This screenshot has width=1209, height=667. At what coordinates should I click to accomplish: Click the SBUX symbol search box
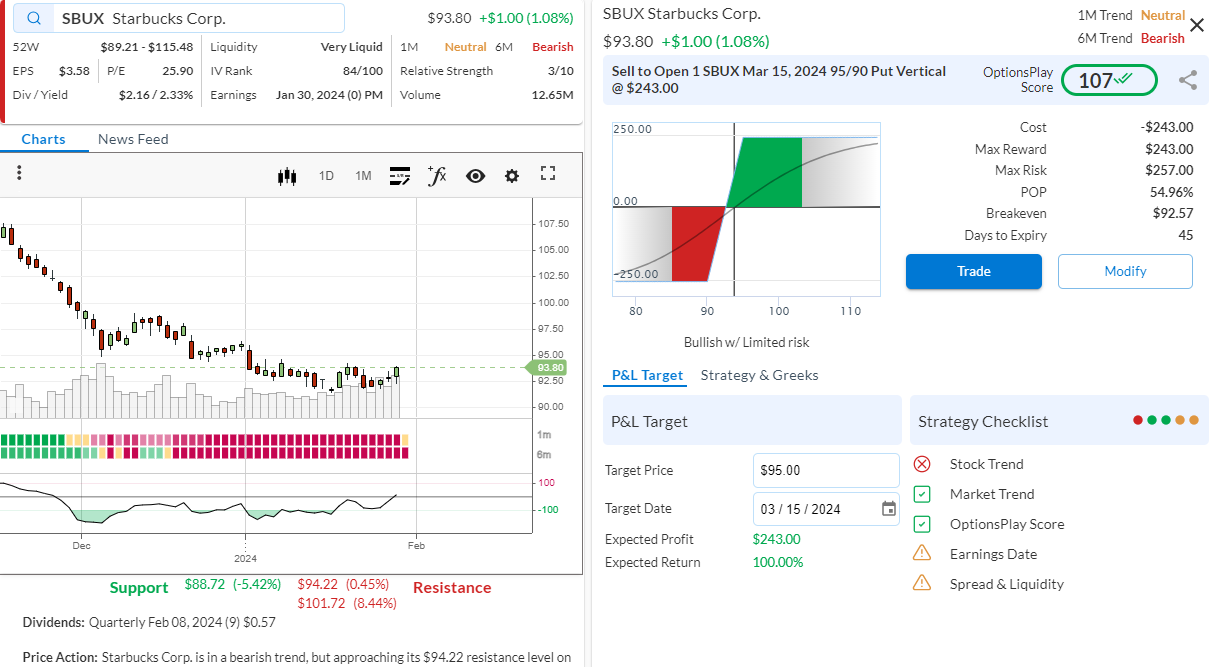click(179, 19)
